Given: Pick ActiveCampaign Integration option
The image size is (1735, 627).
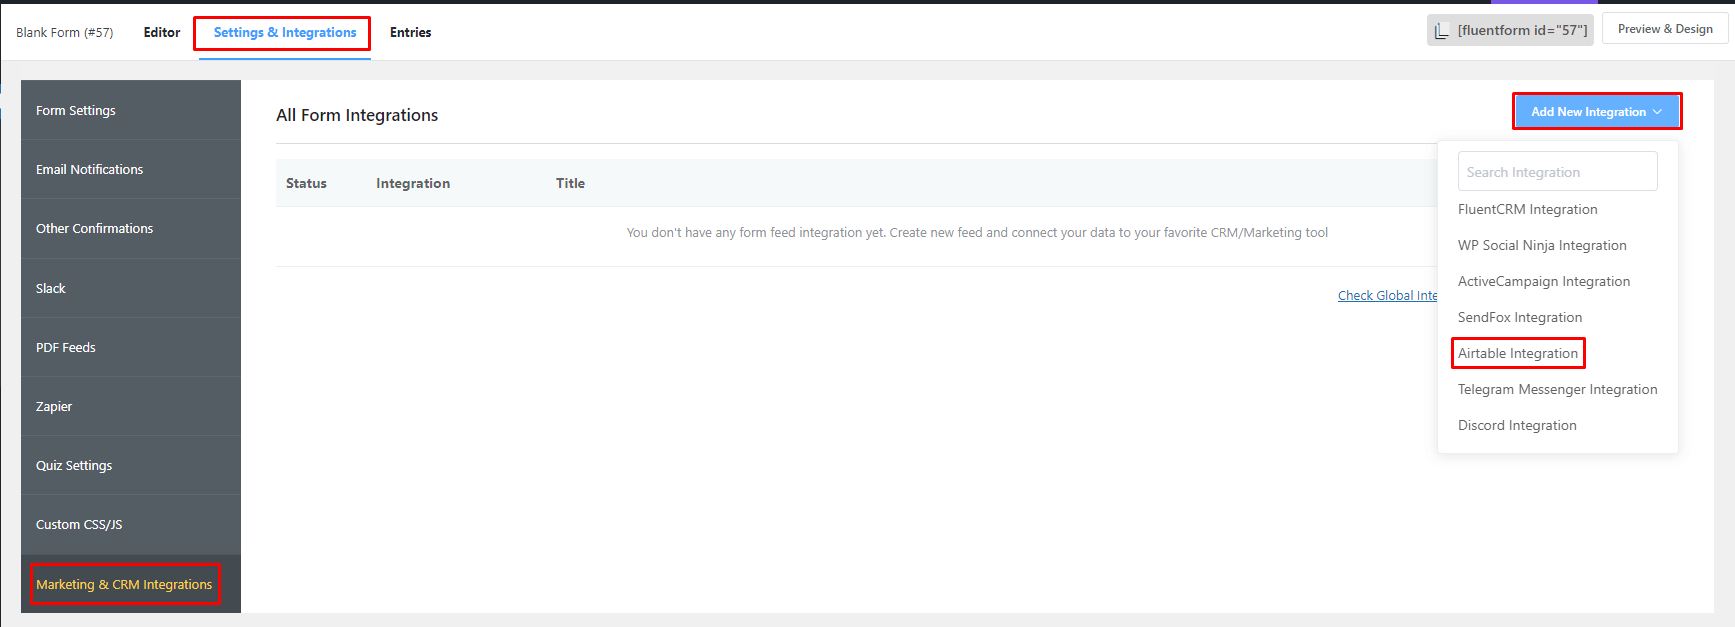Looking at the screenshot, I should click(x=1543, y=281).
